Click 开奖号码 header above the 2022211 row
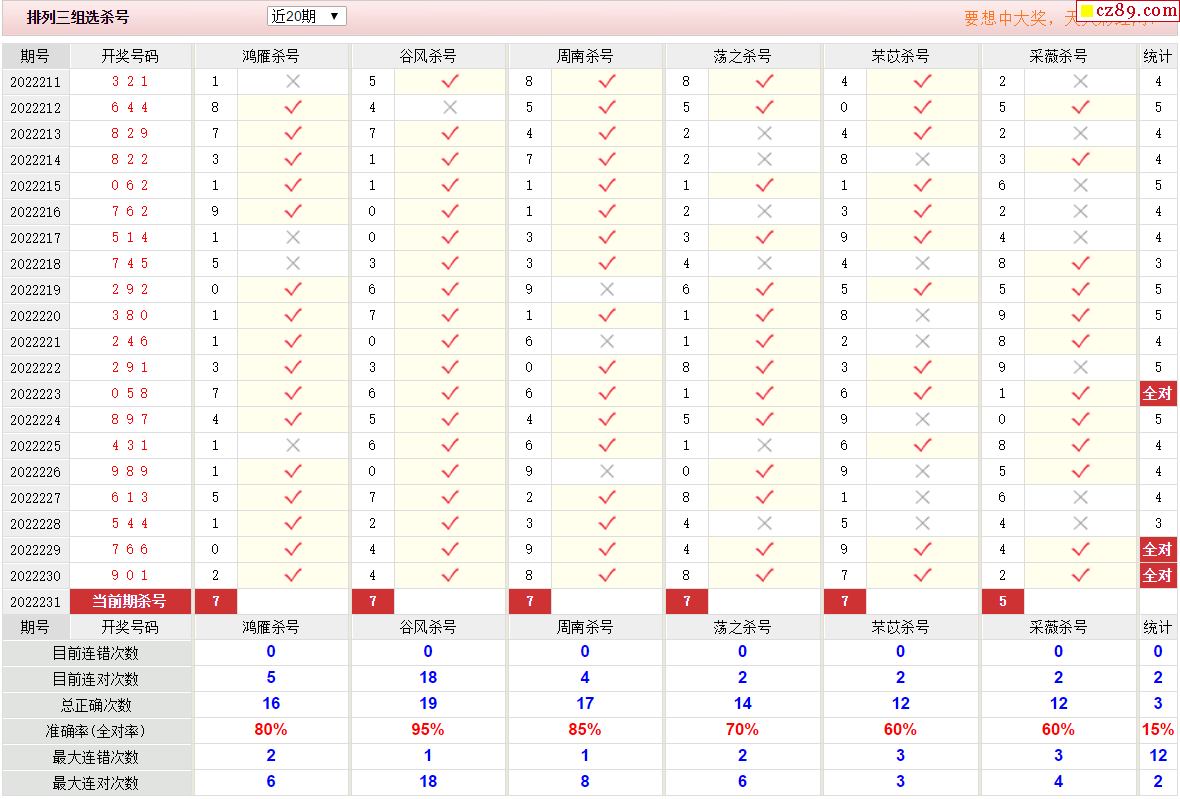This screenshot has height=799, width=1180. point(129,56)
